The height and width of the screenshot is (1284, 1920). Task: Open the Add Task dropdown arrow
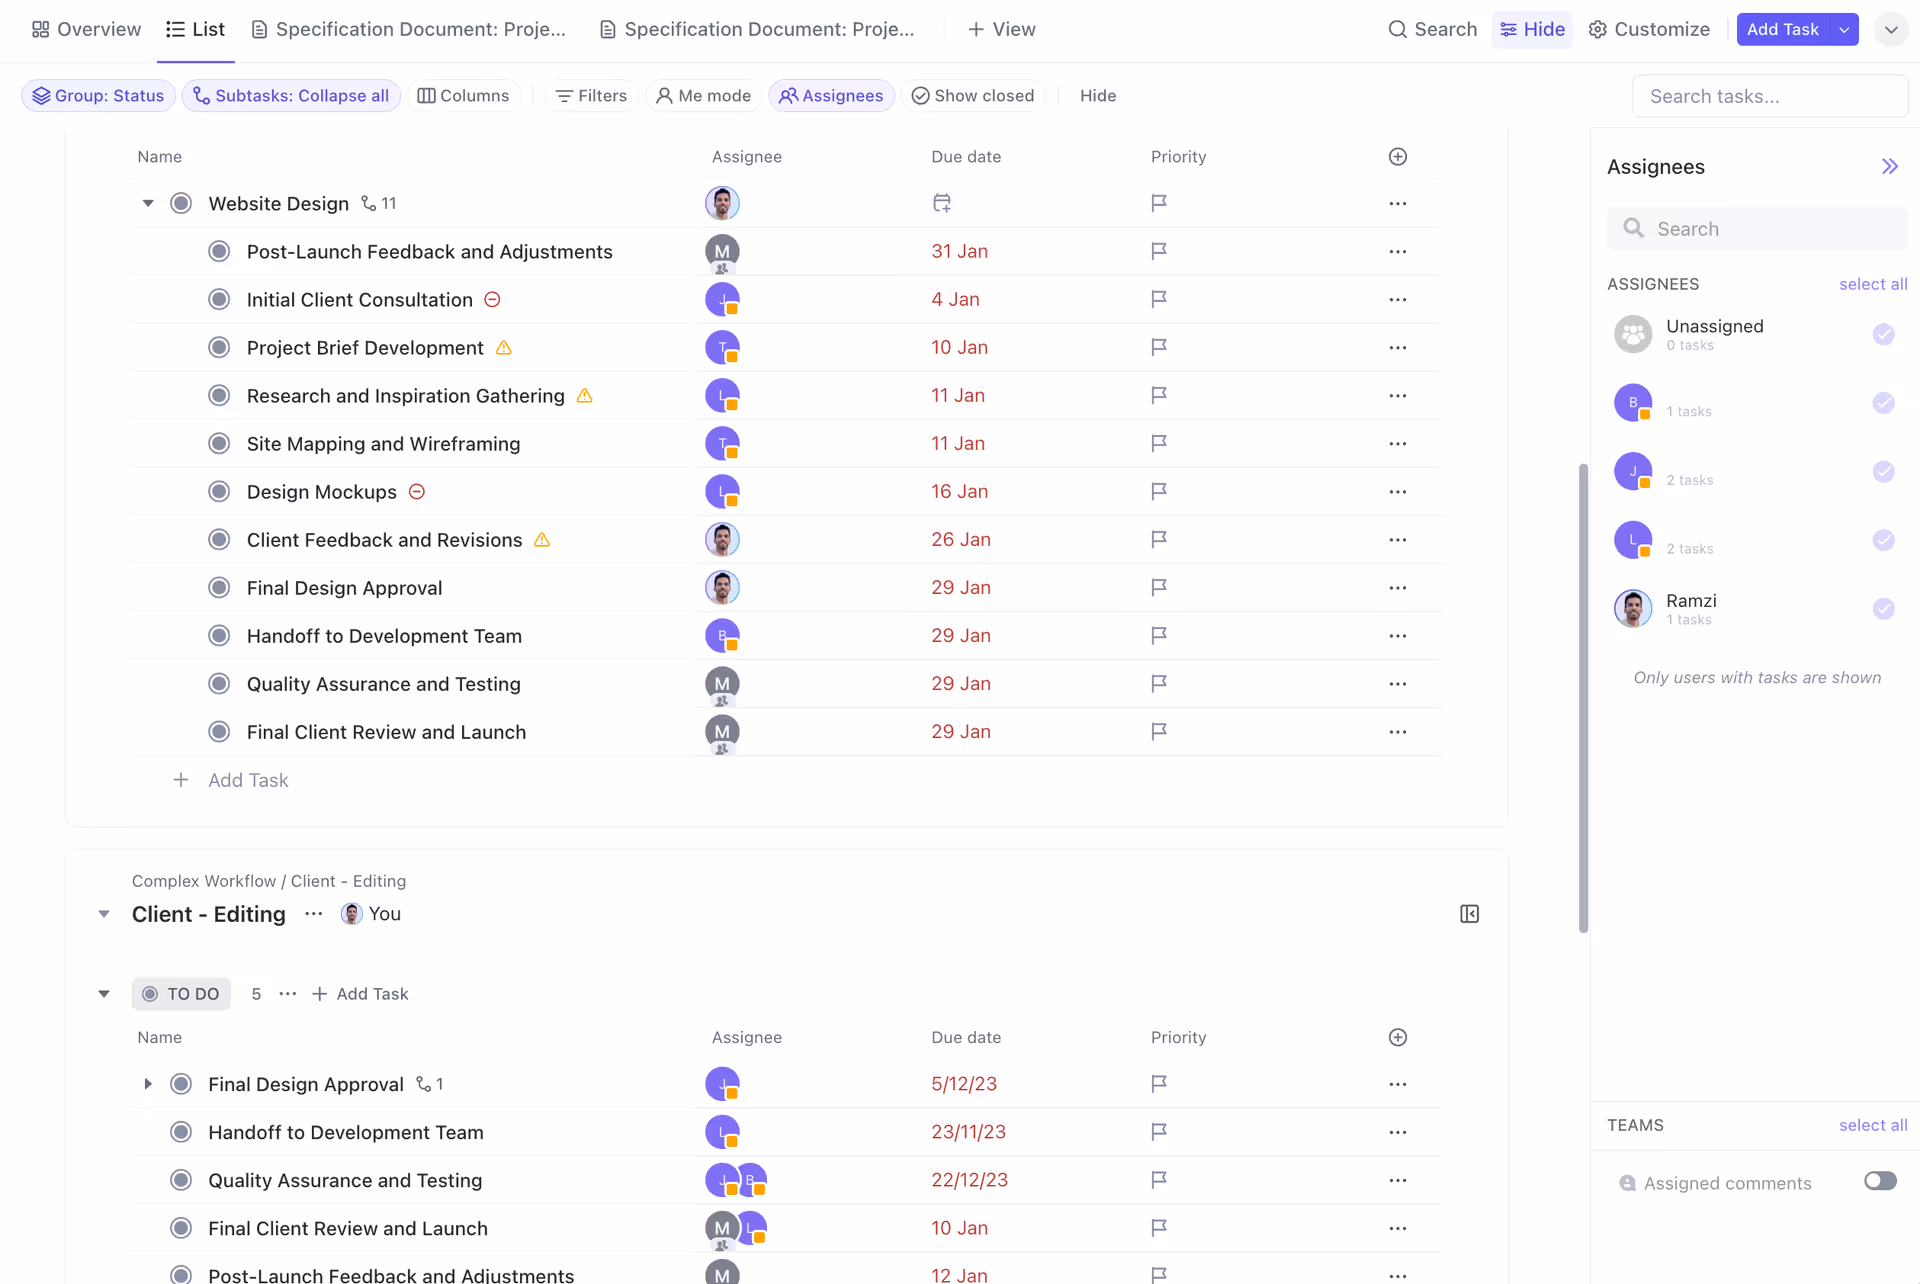tap(1845, 29)
